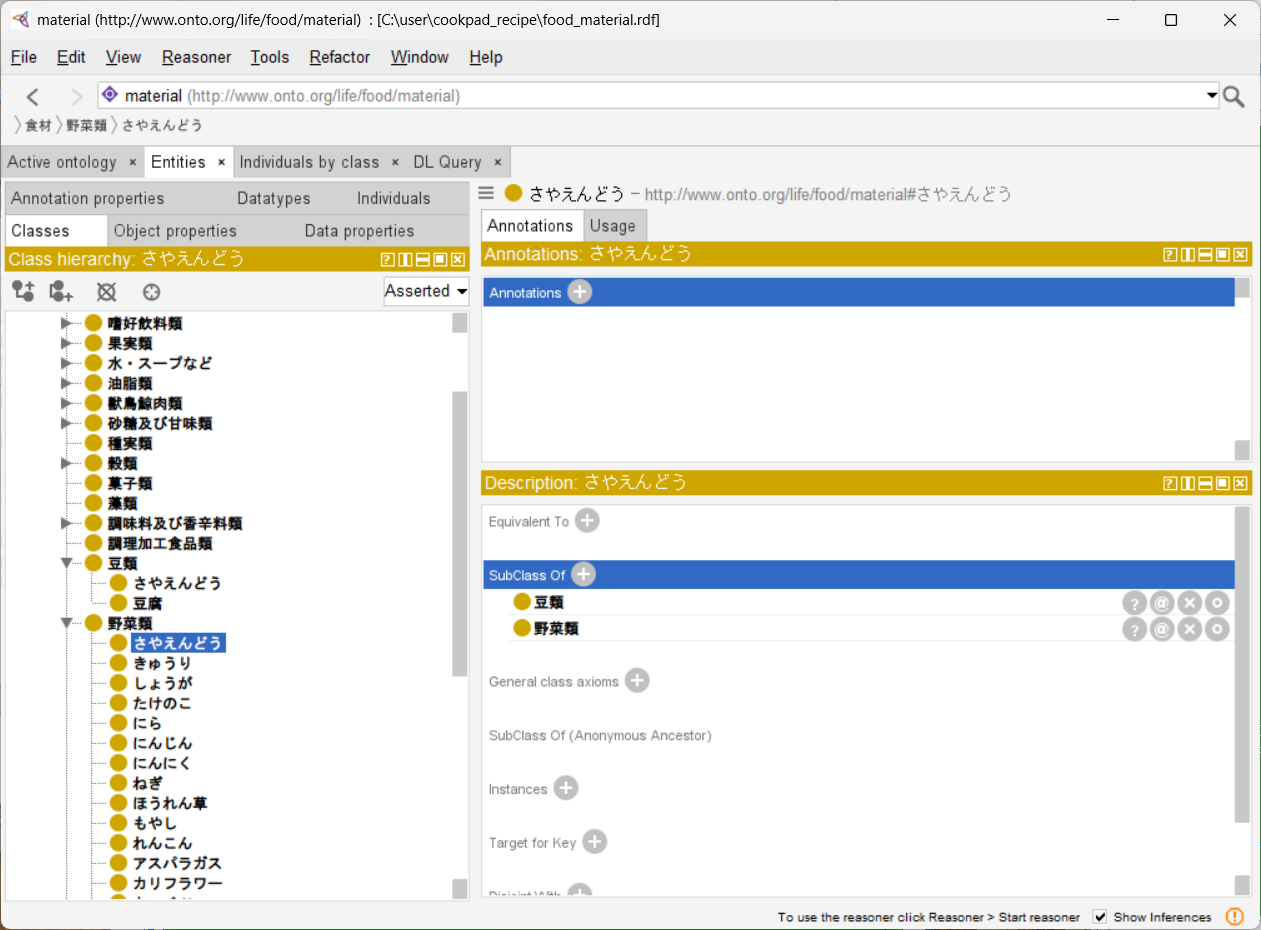Open the Asserted hierarchy dropdown

[x=426, y=292]
